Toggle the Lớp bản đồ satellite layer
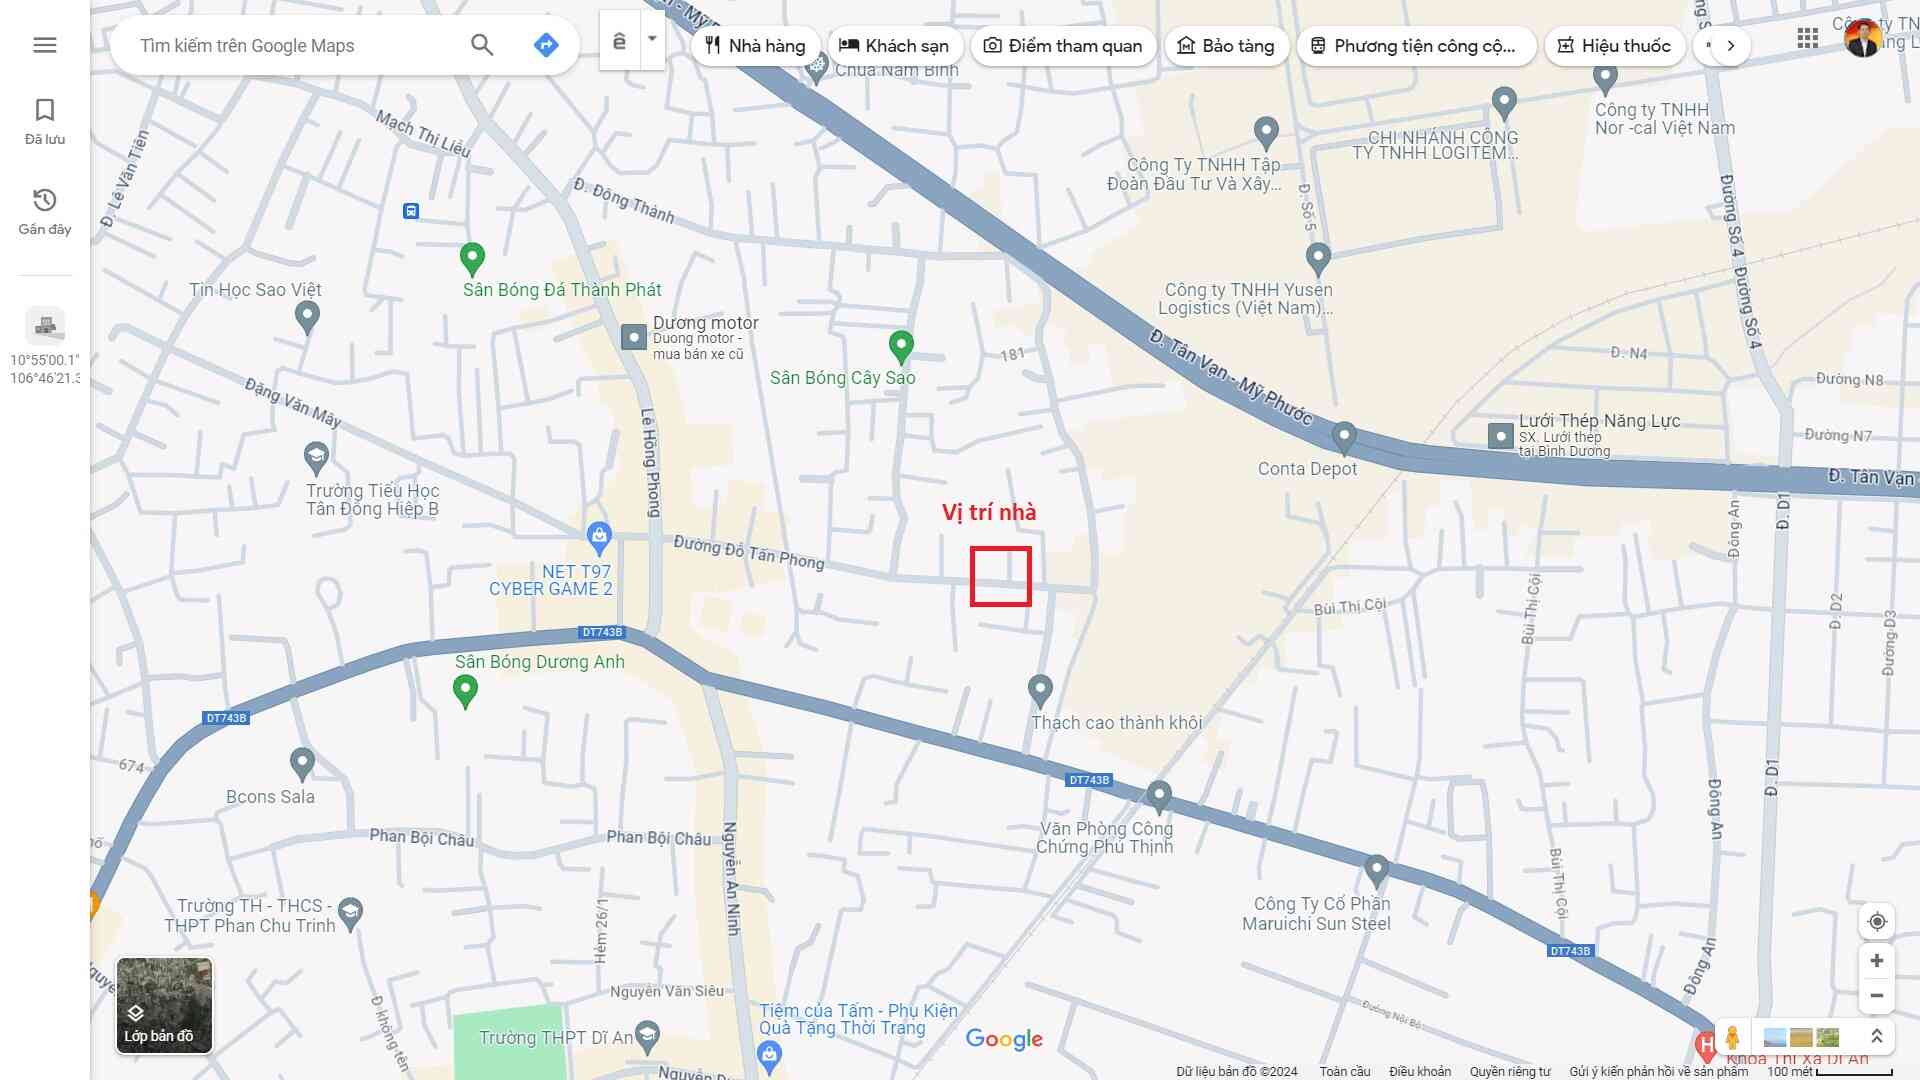 (x=164, y=1005)
